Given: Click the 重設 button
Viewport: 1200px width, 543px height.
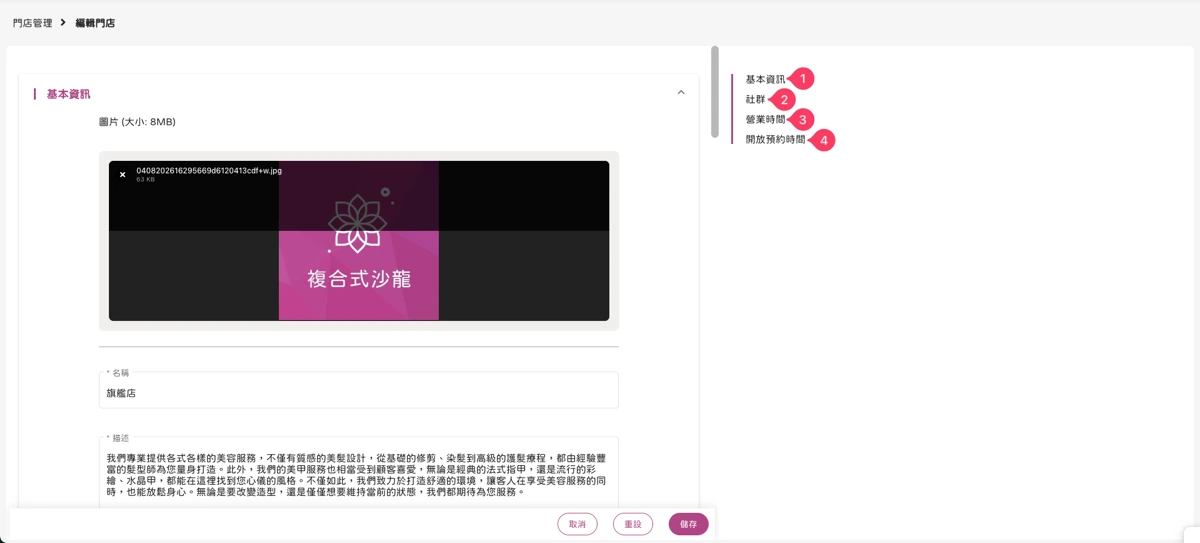Looking at the screenshot, I should pyautogui.click(x=633, y=524).
